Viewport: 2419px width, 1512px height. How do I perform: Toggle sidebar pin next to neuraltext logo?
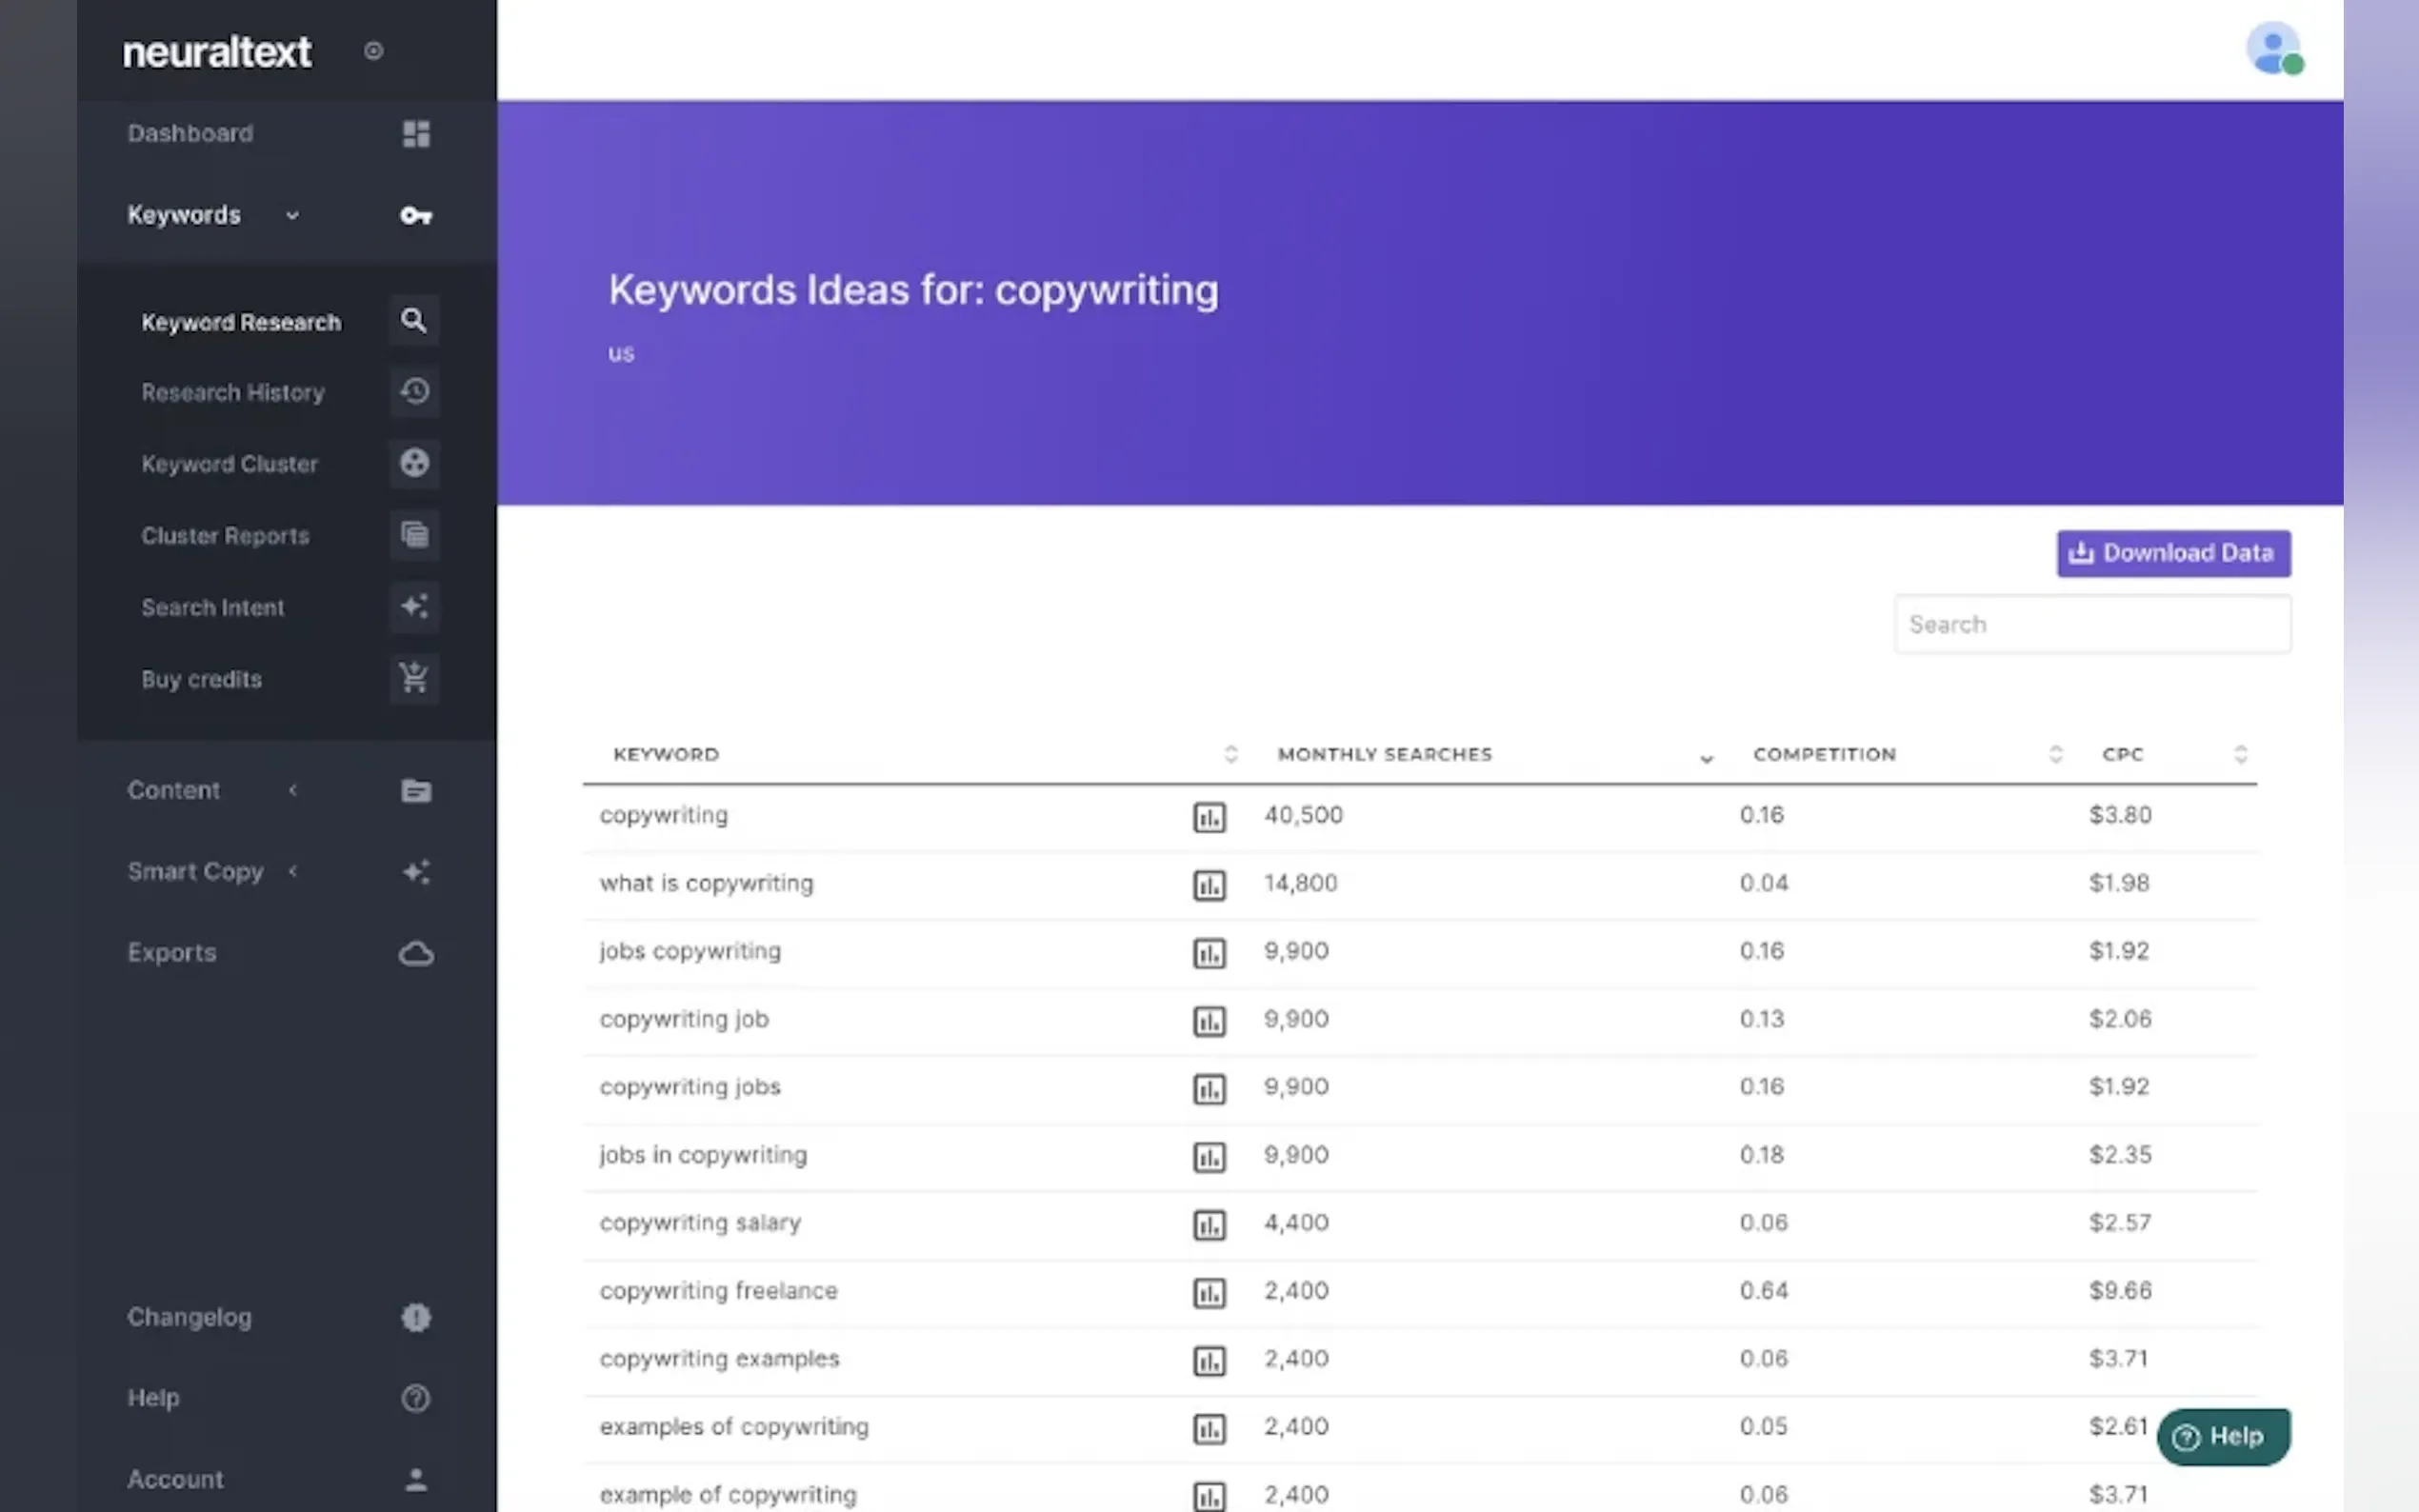(373, 51)
